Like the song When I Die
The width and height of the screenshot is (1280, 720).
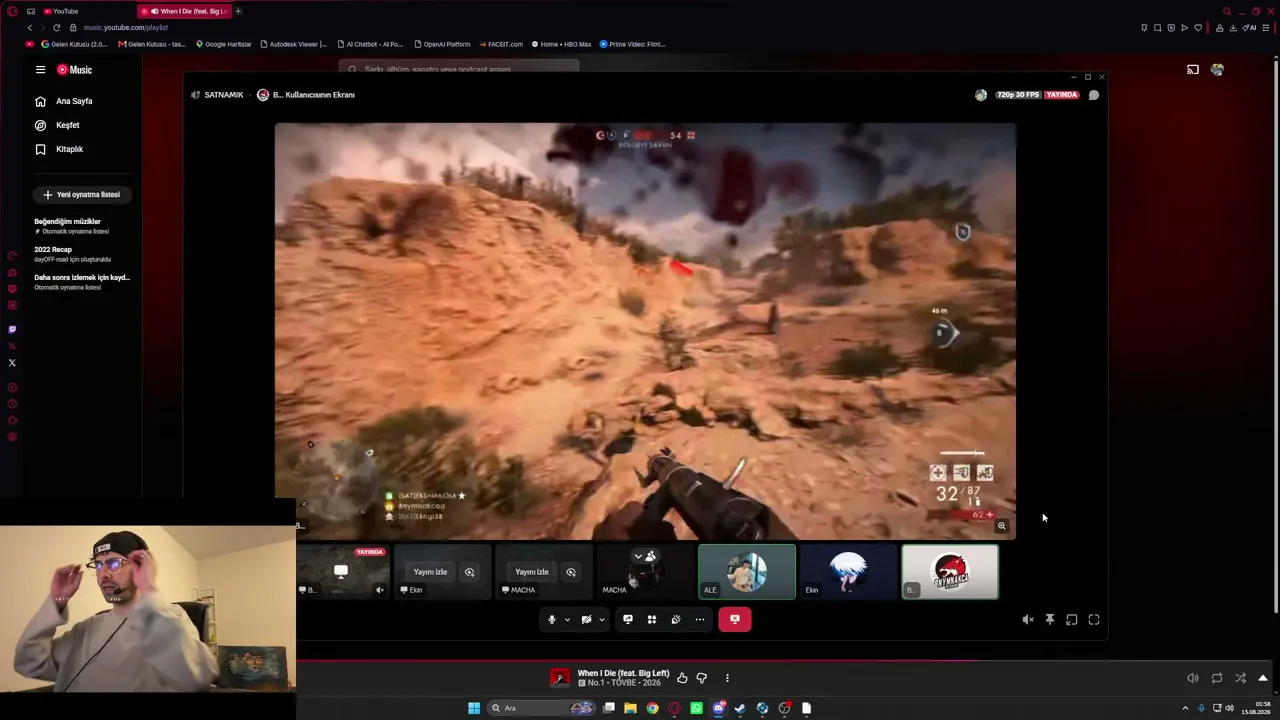pos(682,678)
